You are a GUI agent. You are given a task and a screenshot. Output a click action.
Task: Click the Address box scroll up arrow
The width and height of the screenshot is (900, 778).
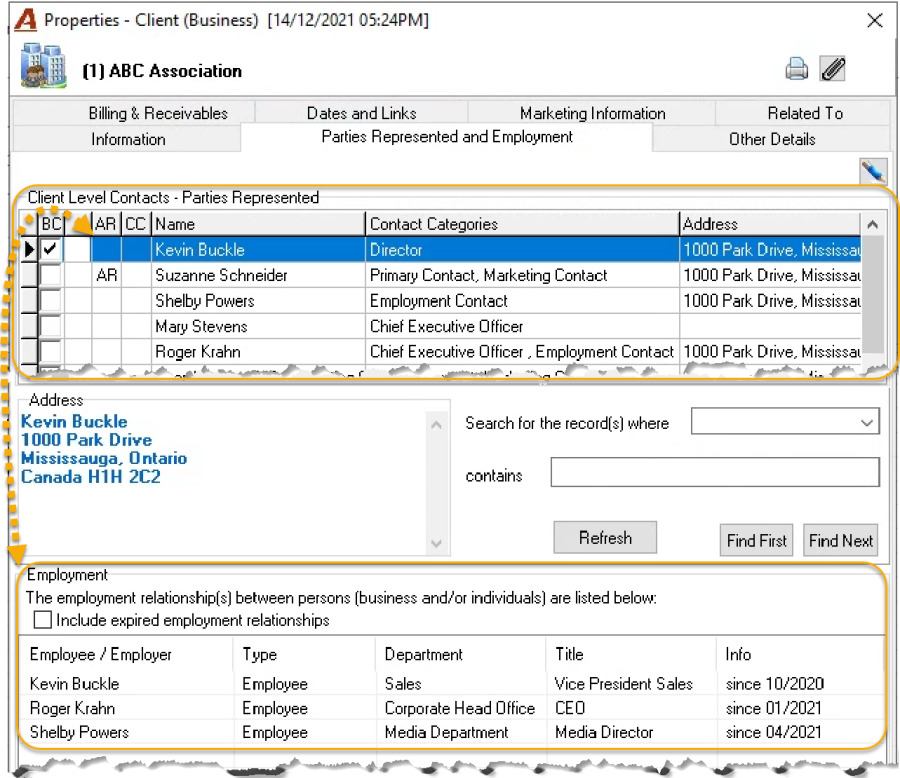[436, 425]
